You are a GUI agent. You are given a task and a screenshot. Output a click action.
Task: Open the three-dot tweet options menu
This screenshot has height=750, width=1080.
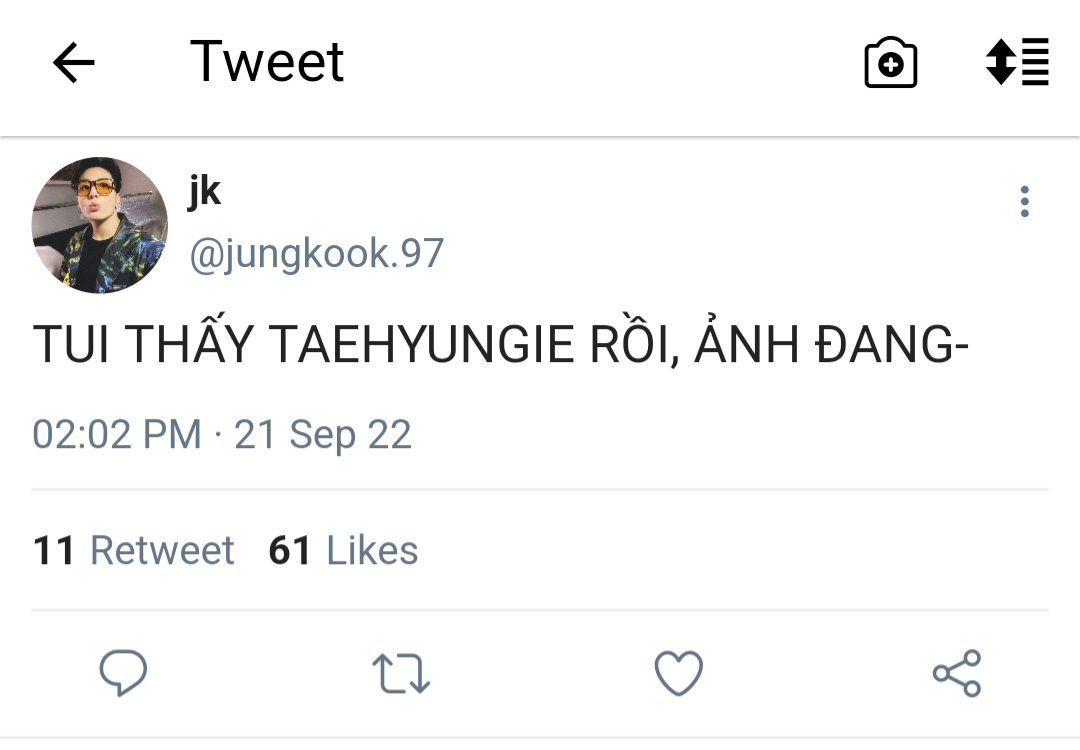pyautogui.click(x=1024, y=202)
